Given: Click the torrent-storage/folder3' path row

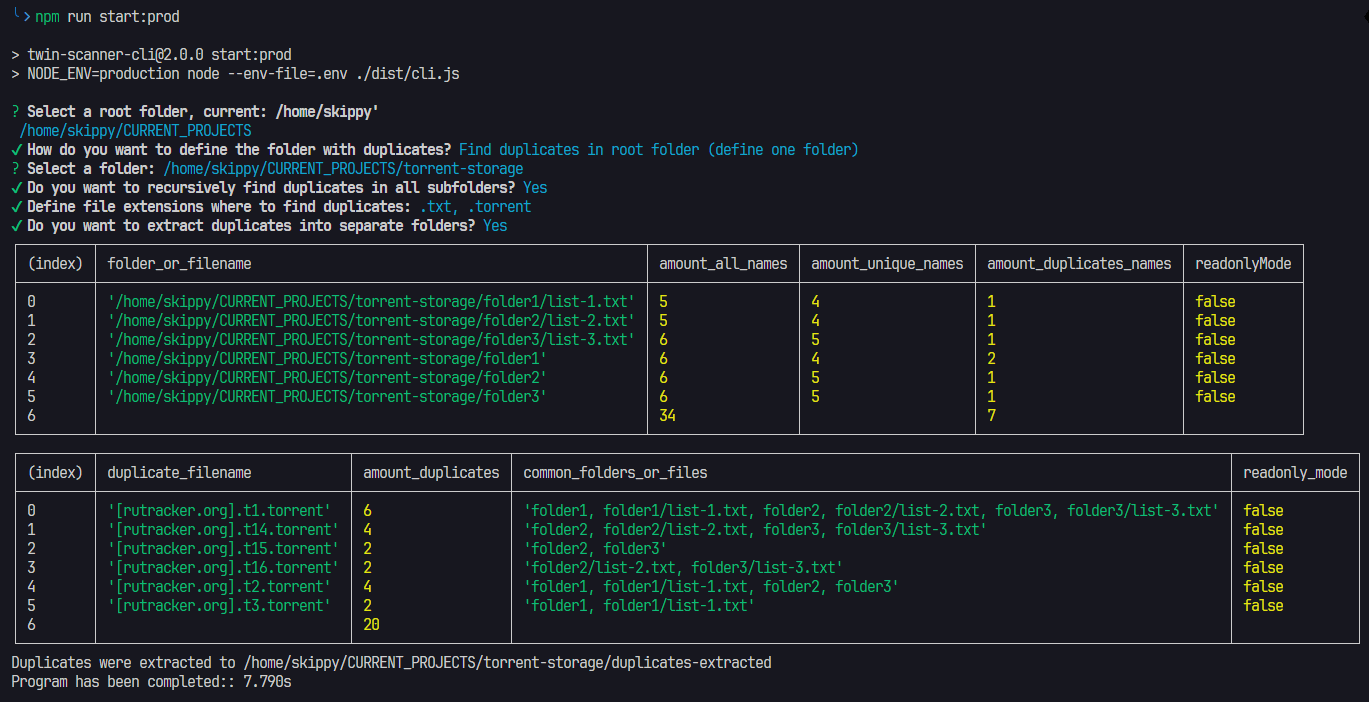Looking at the screenshot, I should click(327, 397).
